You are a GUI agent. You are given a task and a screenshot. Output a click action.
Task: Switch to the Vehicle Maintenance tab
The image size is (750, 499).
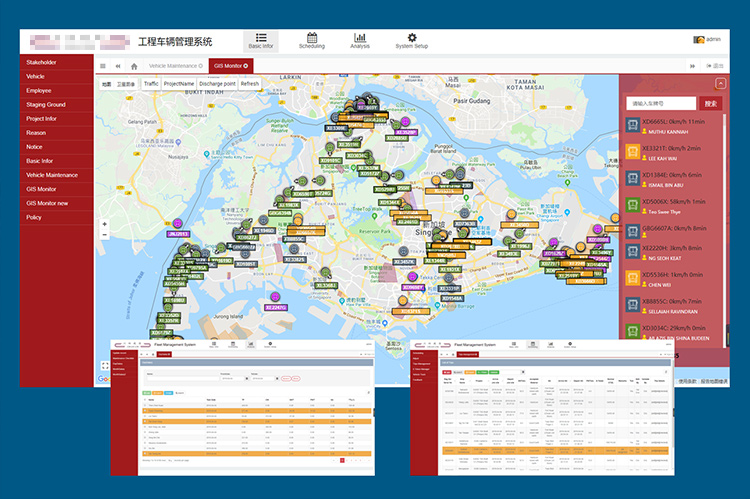tap(176, 66)
